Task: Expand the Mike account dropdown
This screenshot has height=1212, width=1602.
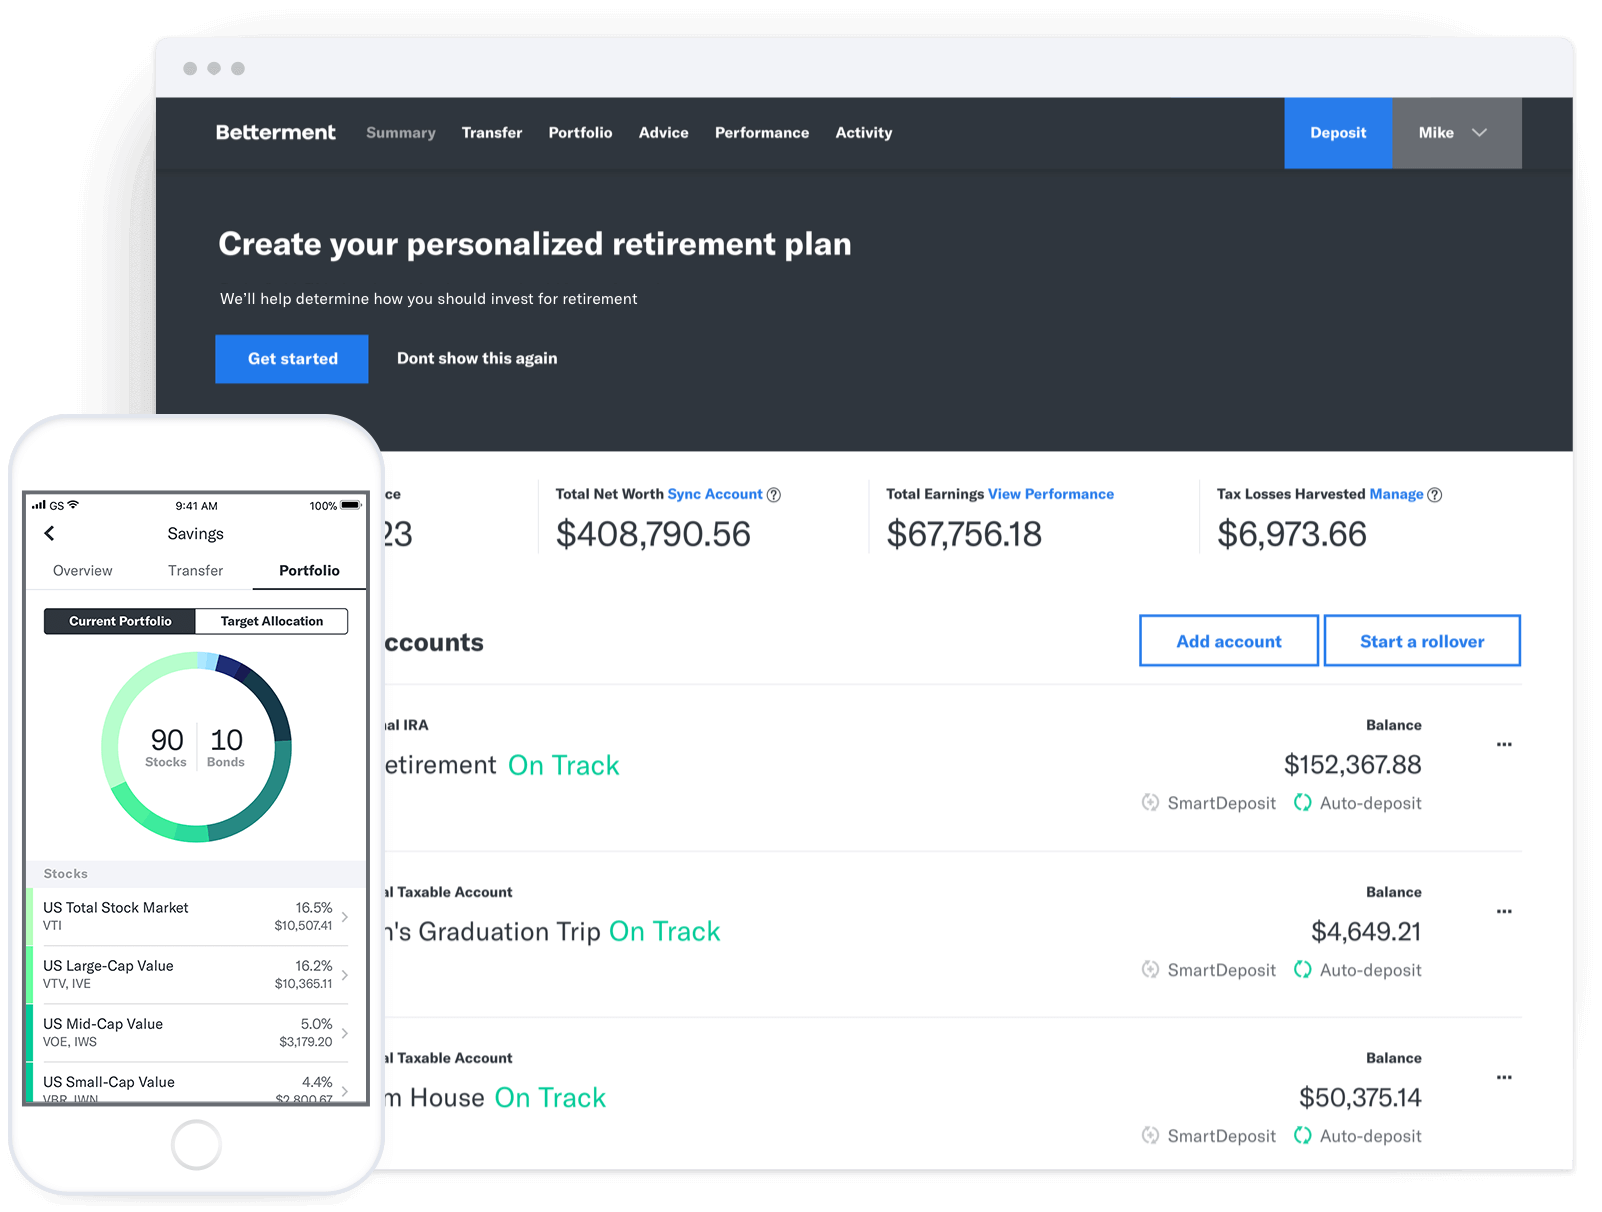Action: [1457, 133]
